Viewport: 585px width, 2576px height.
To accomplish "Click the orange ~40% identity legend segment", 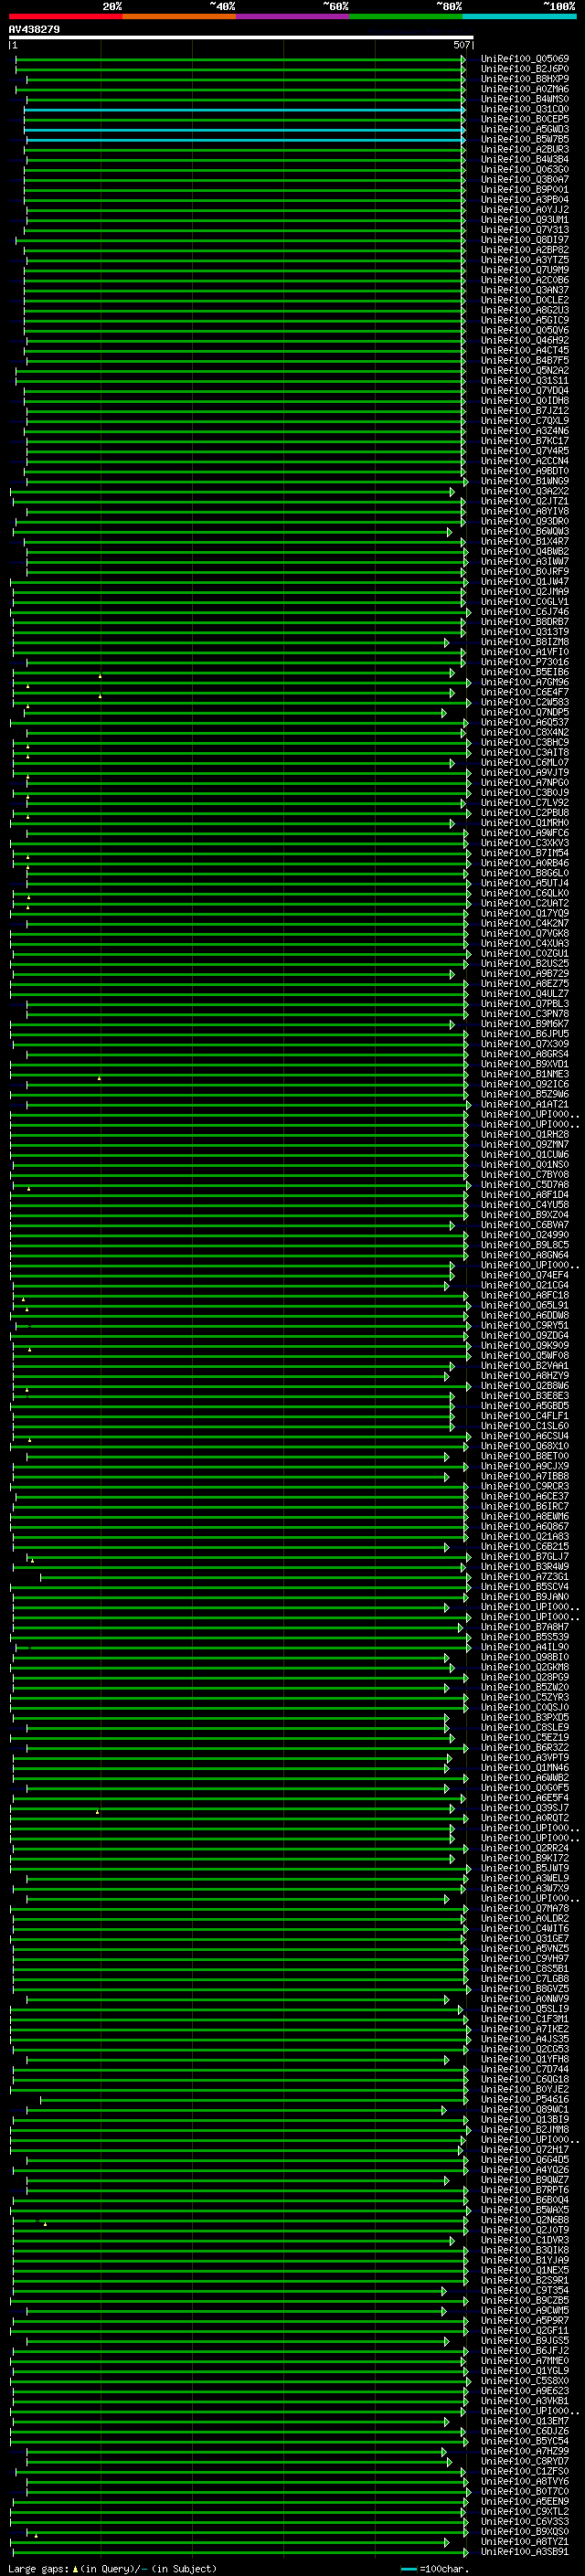I will (179, 16).
